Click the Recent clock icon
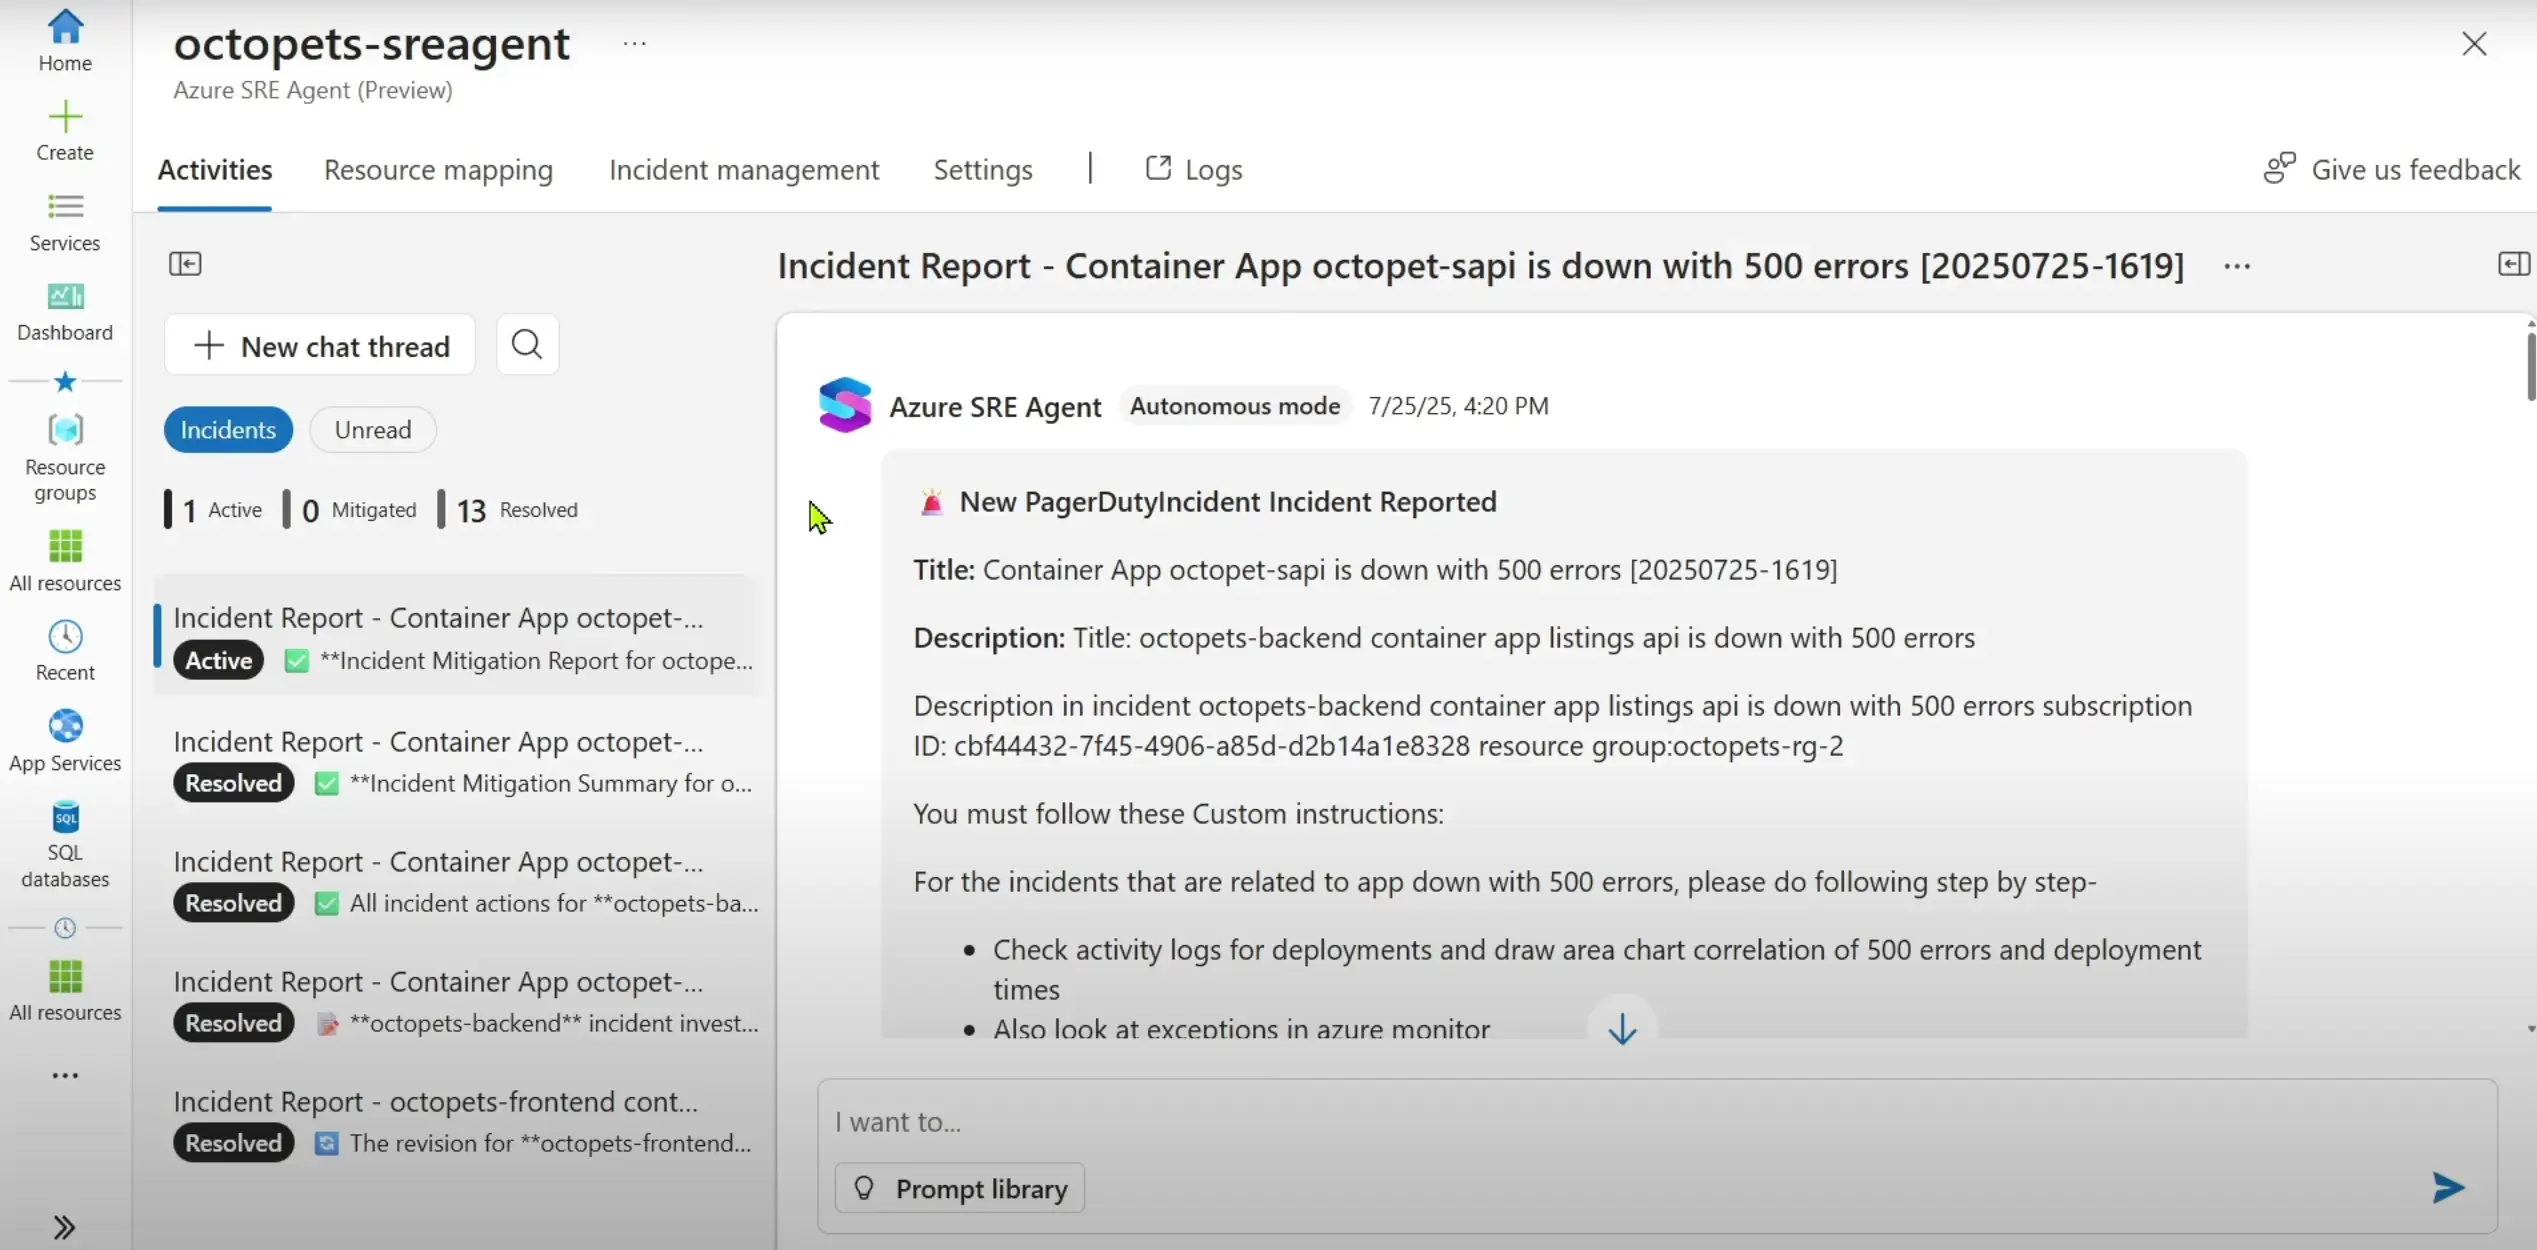The height and width of the screenshot is (1250, 2537). pos(65,637)
